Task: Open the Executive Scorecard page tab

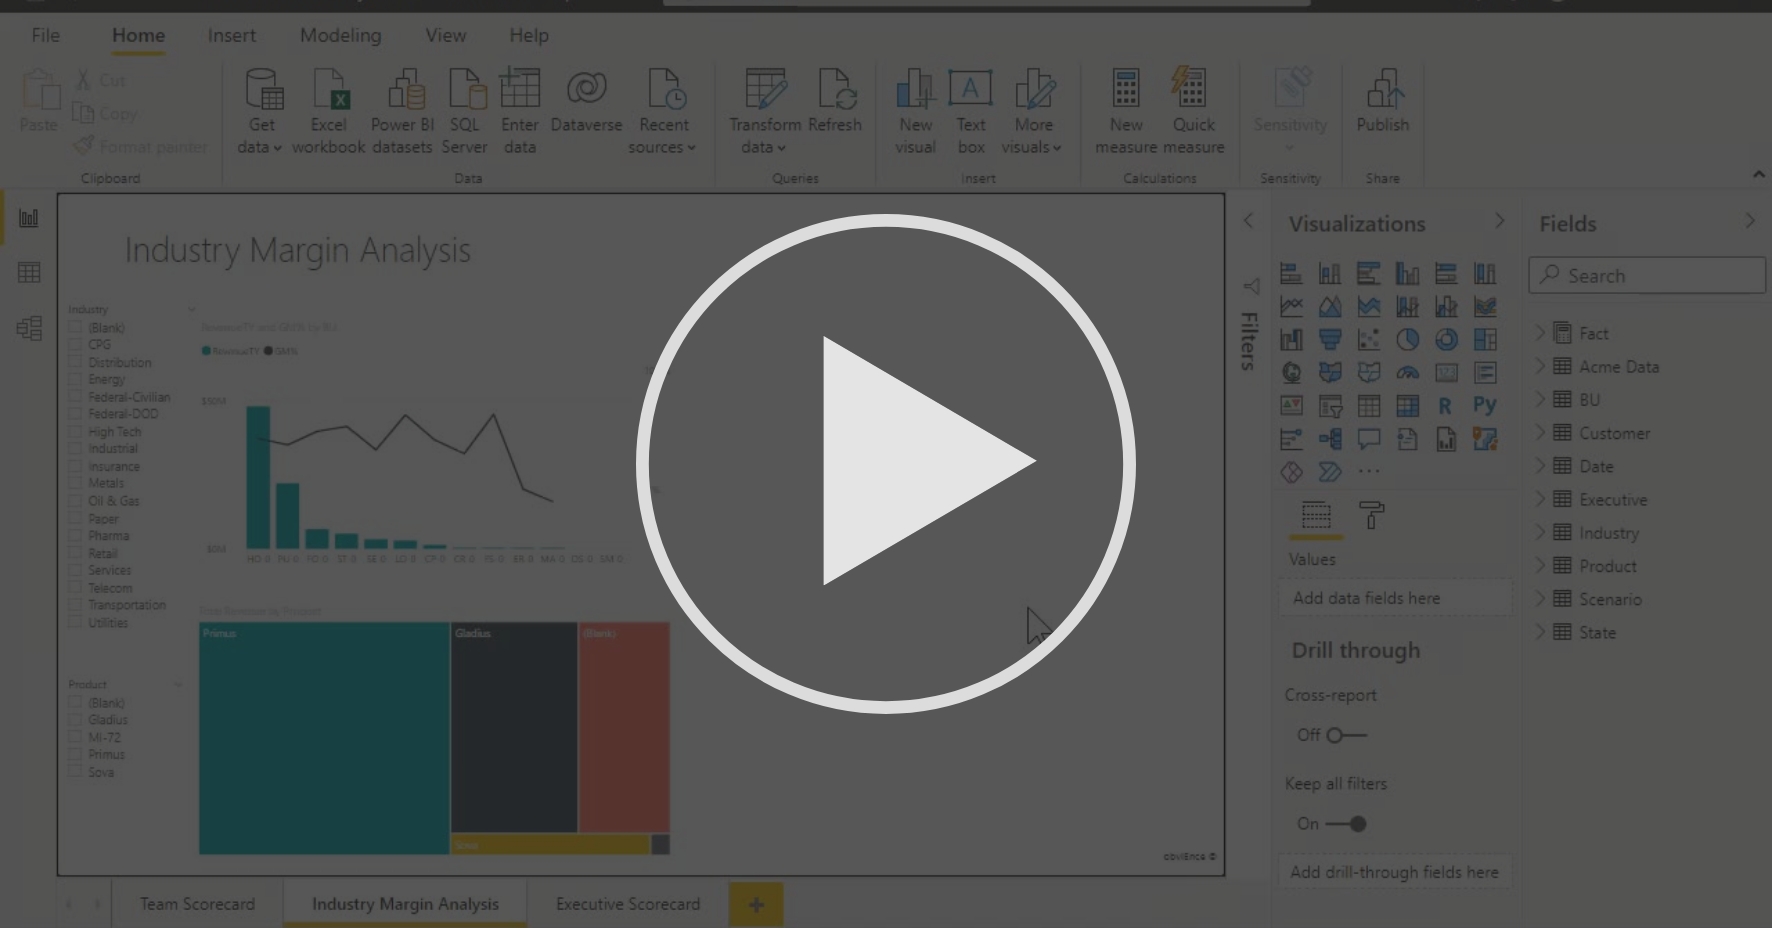Action: (626, 903)
